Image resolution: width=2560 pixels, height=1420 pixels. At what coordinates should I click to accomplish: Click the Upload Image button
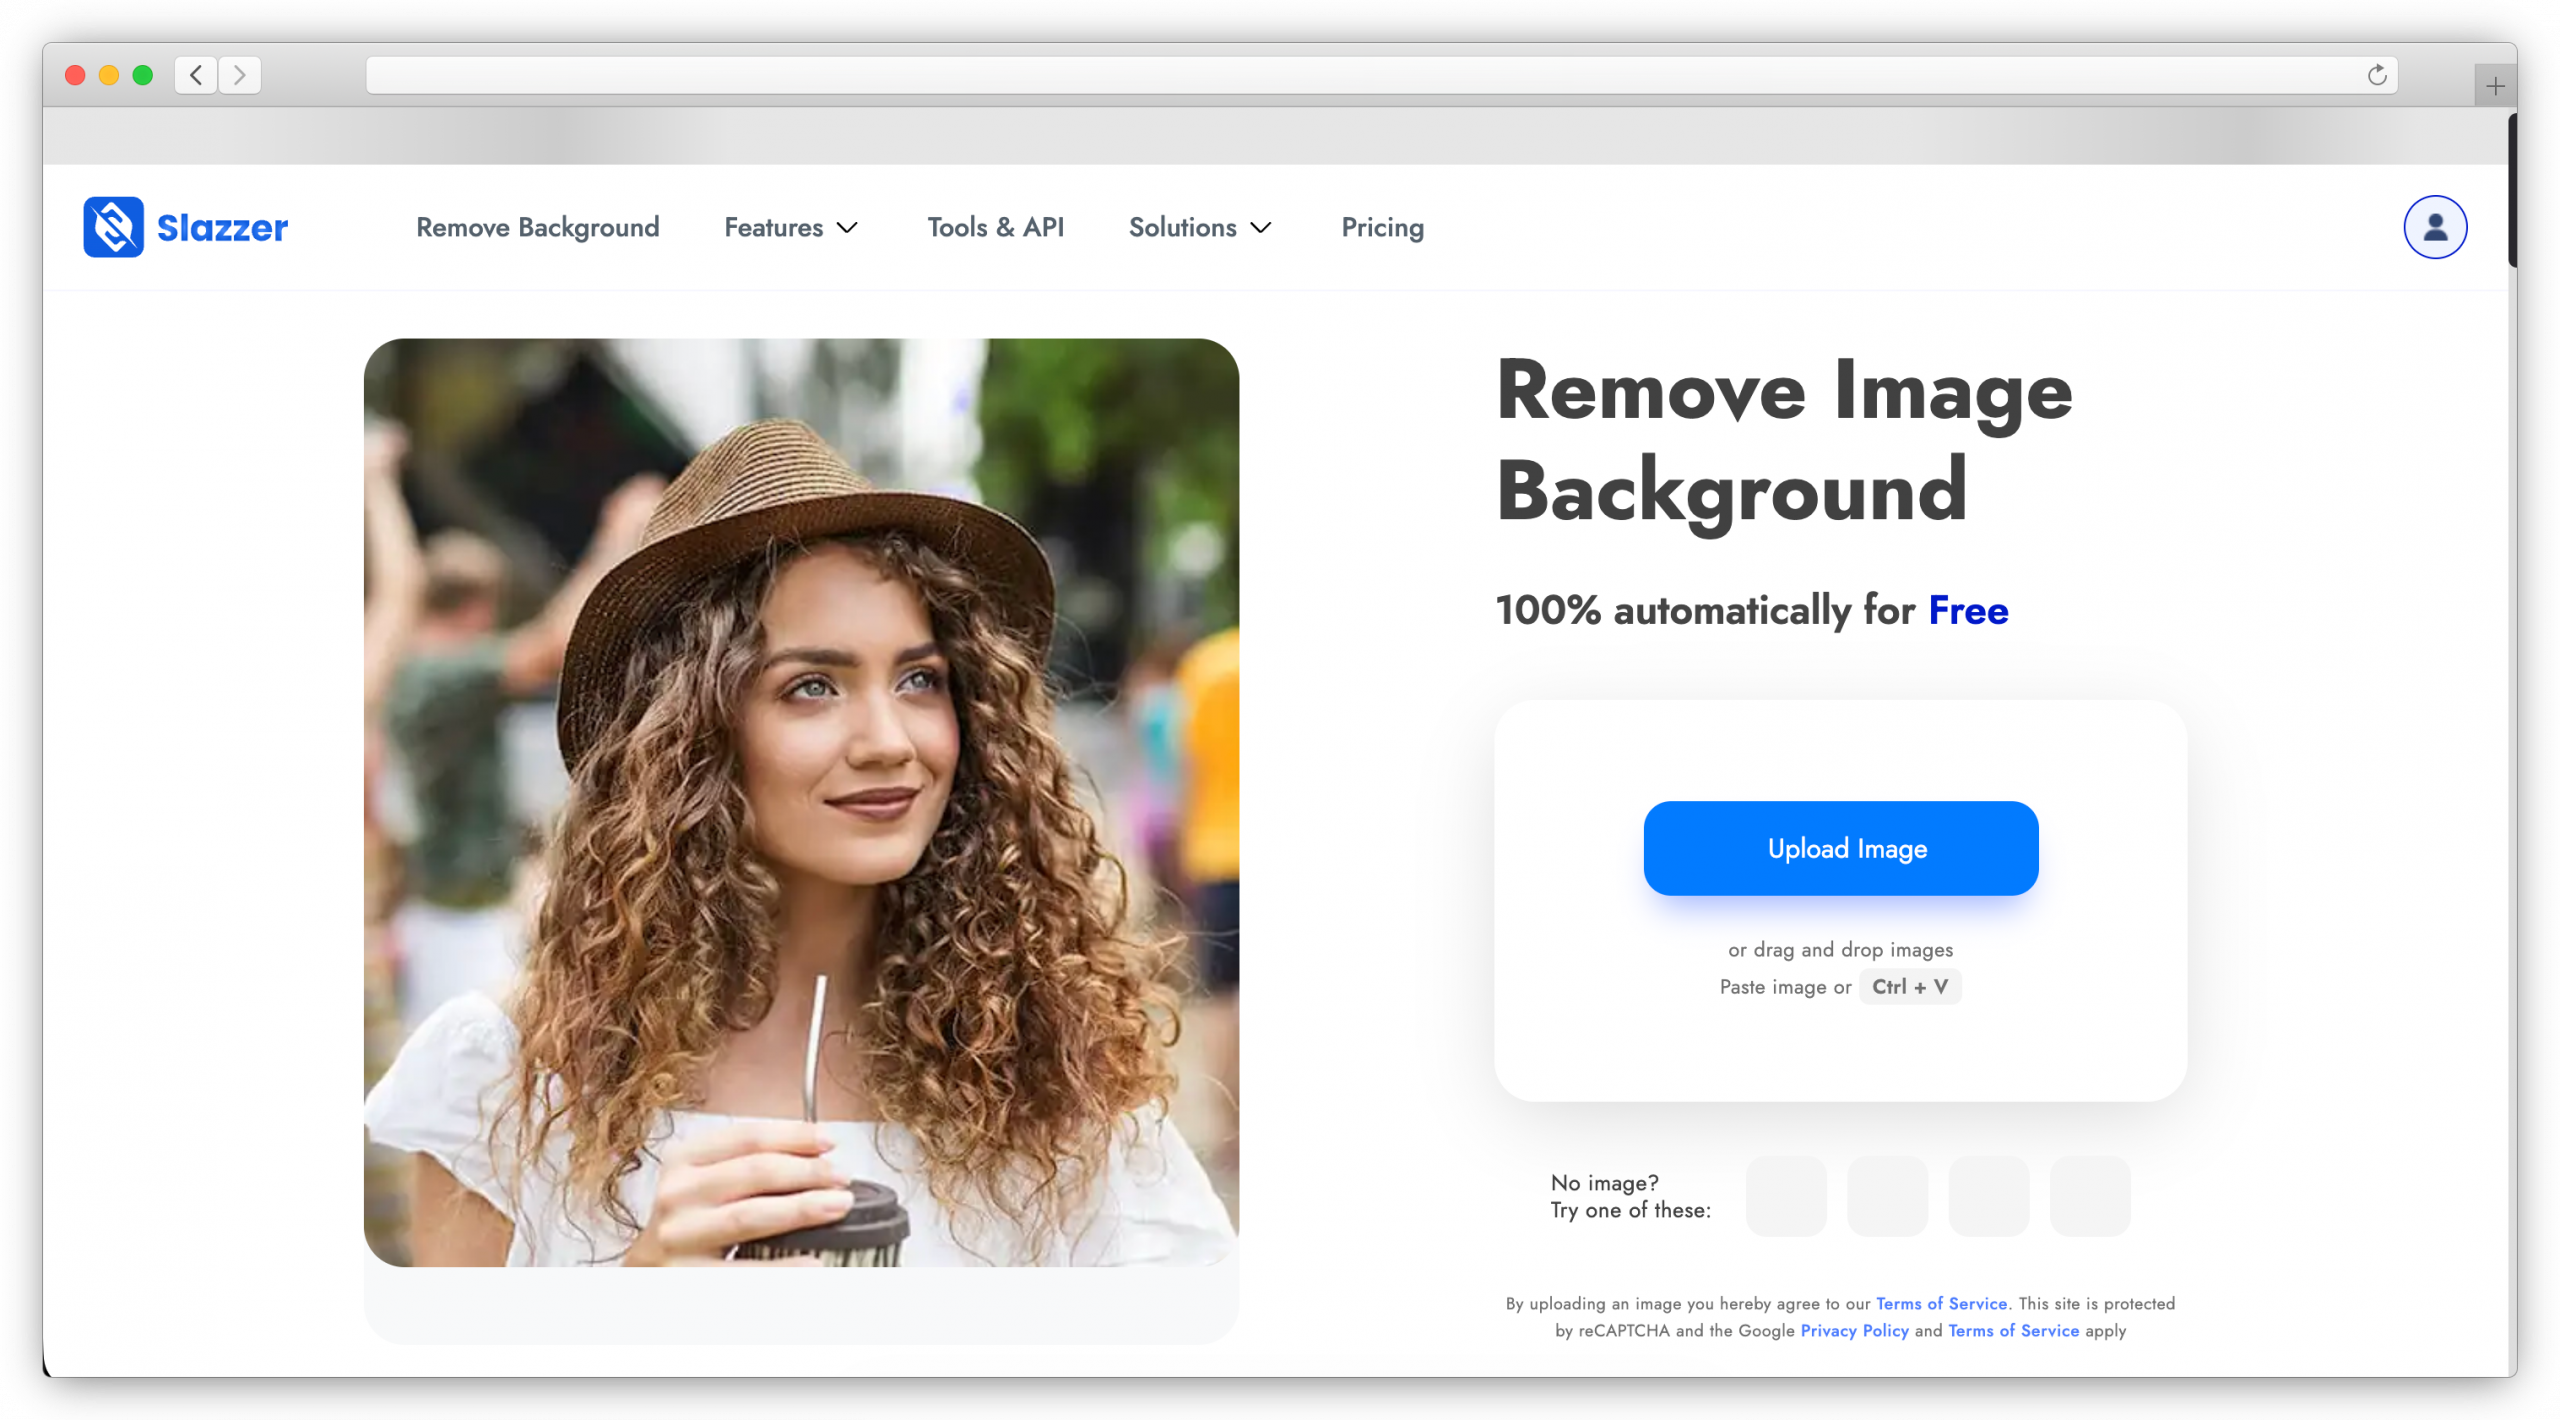1840,848
